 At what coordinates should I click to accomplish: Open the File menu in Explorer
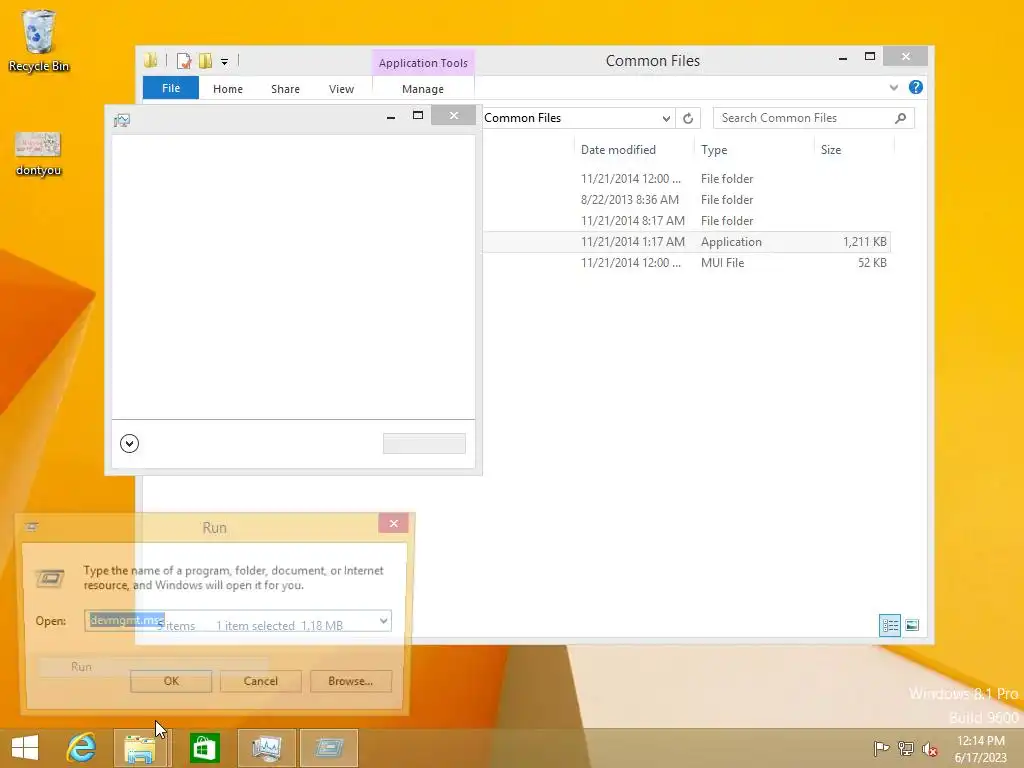pos(171,88)
